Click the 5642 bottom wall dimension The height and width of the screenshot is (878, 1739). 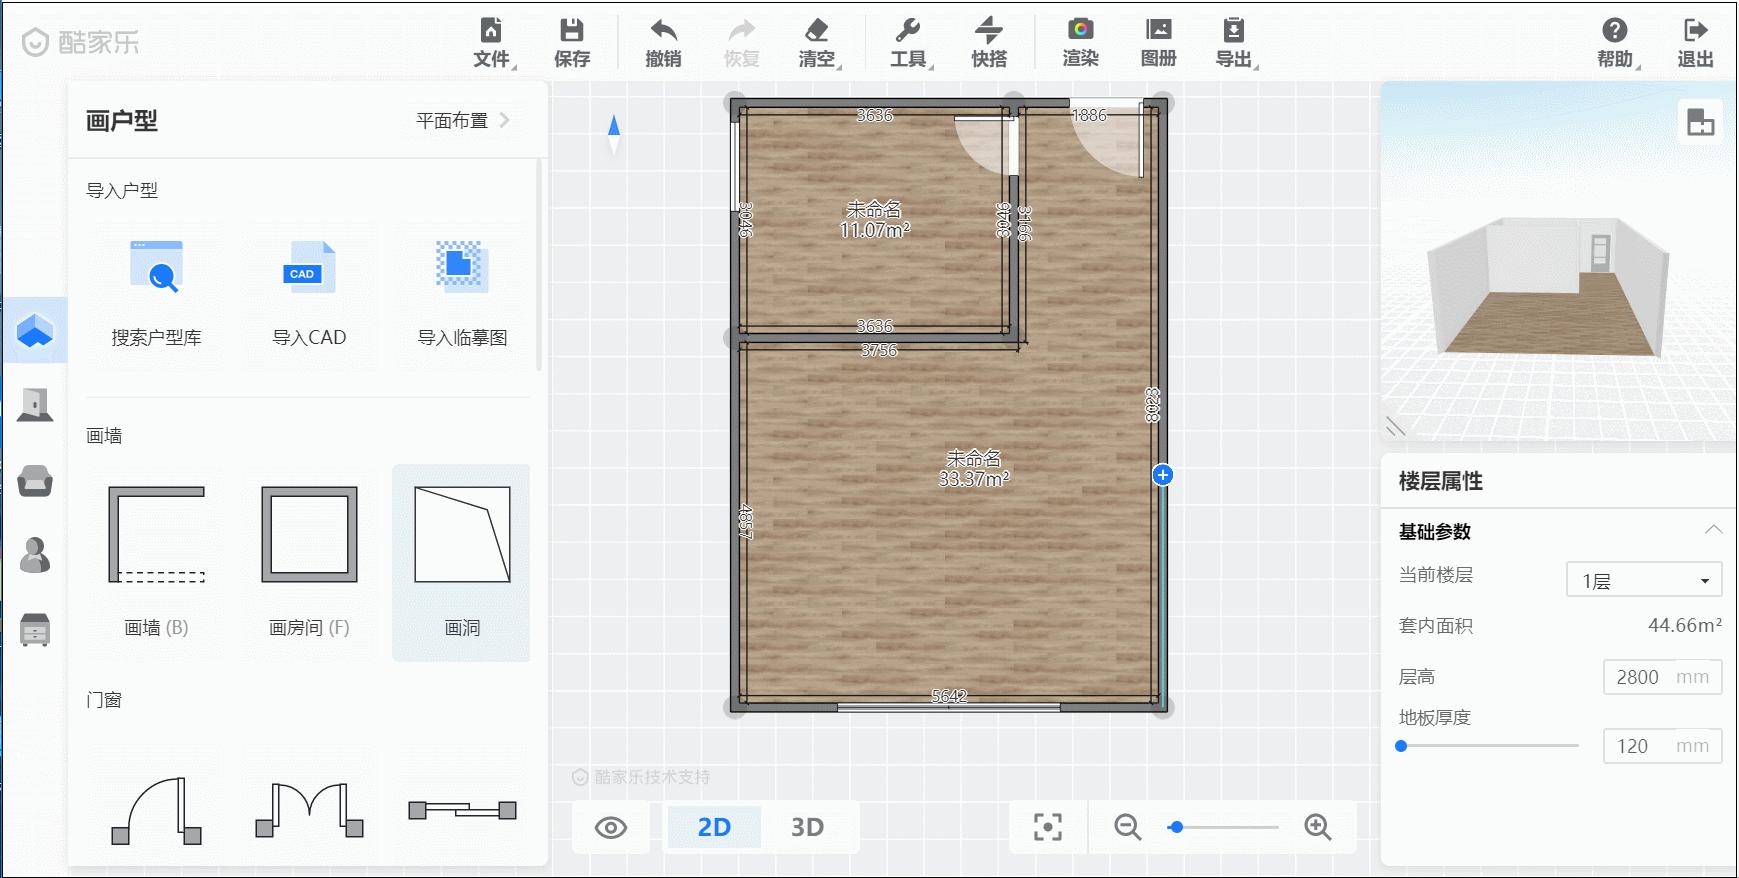pyautogui.click(x=949, y=696)
